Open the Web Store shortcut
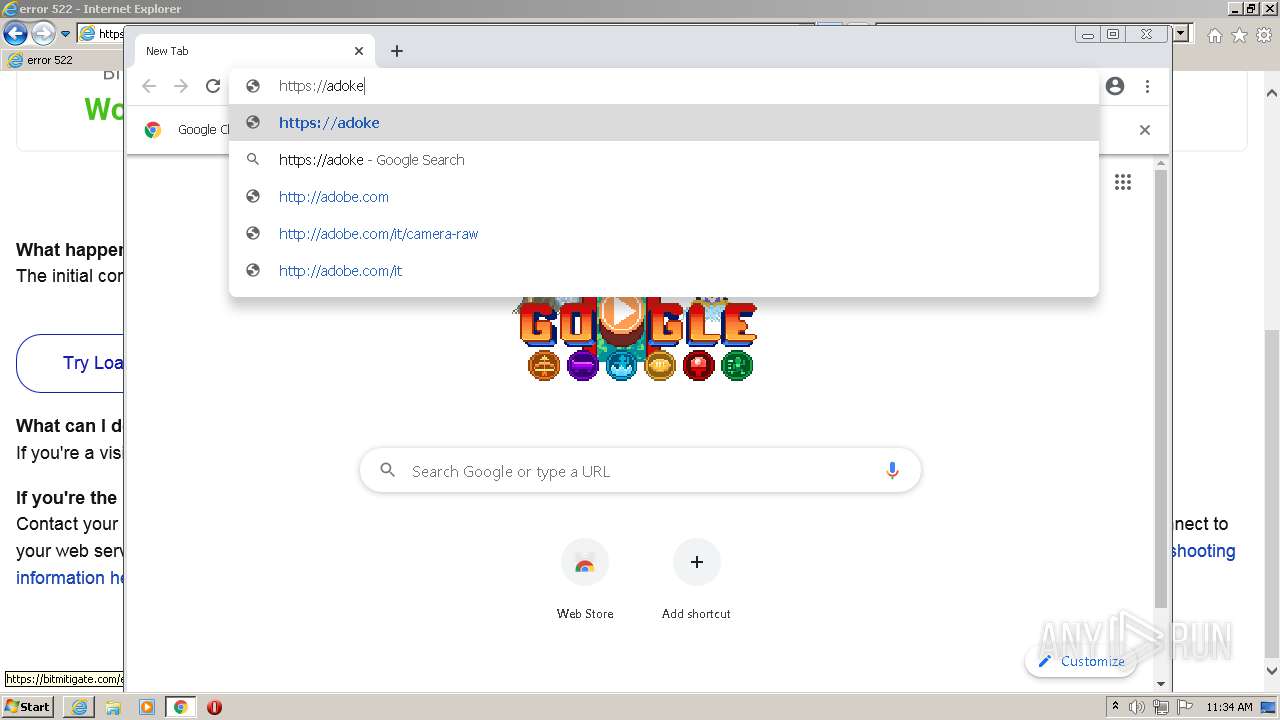The width and height of the screenshot is (1280, 720). pyautogui.click(x=585, y=580)
